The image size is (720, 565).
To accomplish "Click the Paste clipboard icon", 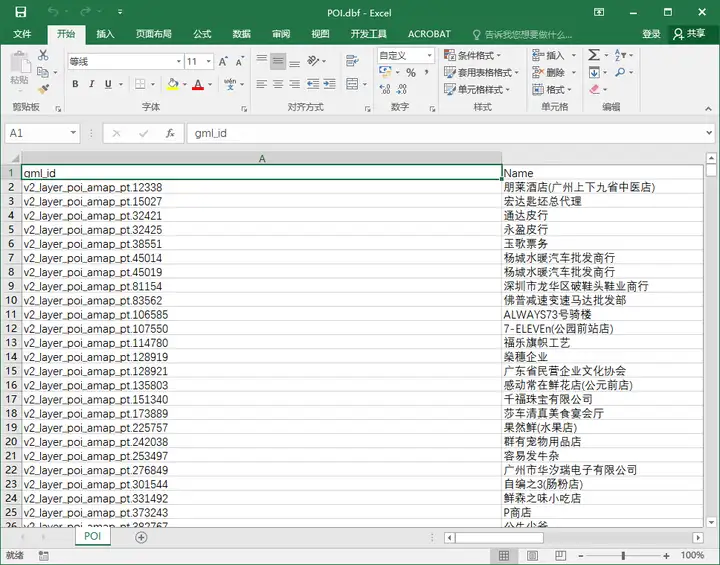I will click(20, 62).
